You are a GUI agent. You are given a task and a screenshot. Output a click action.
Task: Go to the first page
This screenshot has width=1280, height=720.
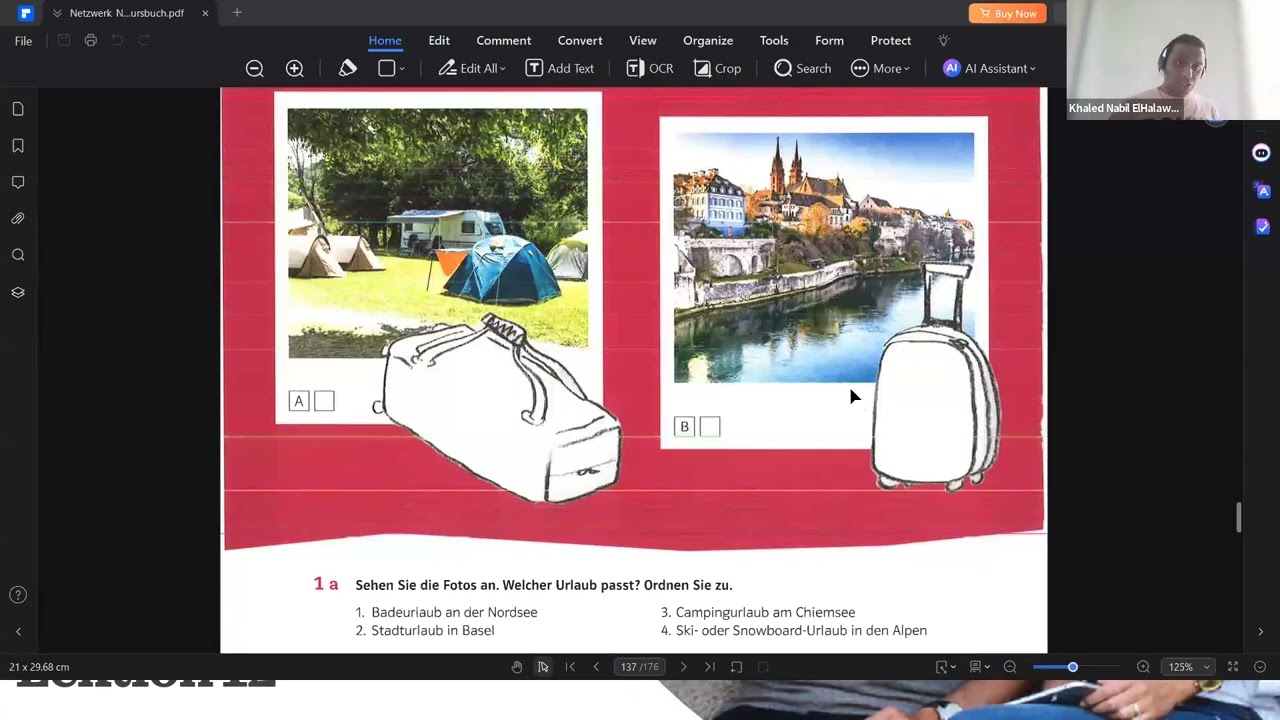pos(570,667)
